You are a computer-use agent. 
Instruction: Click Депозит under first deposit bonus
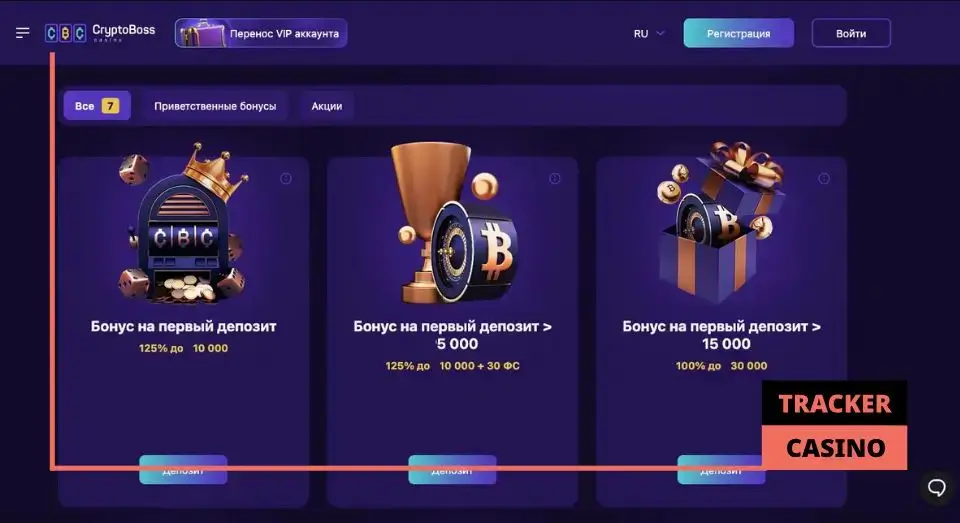183,470
